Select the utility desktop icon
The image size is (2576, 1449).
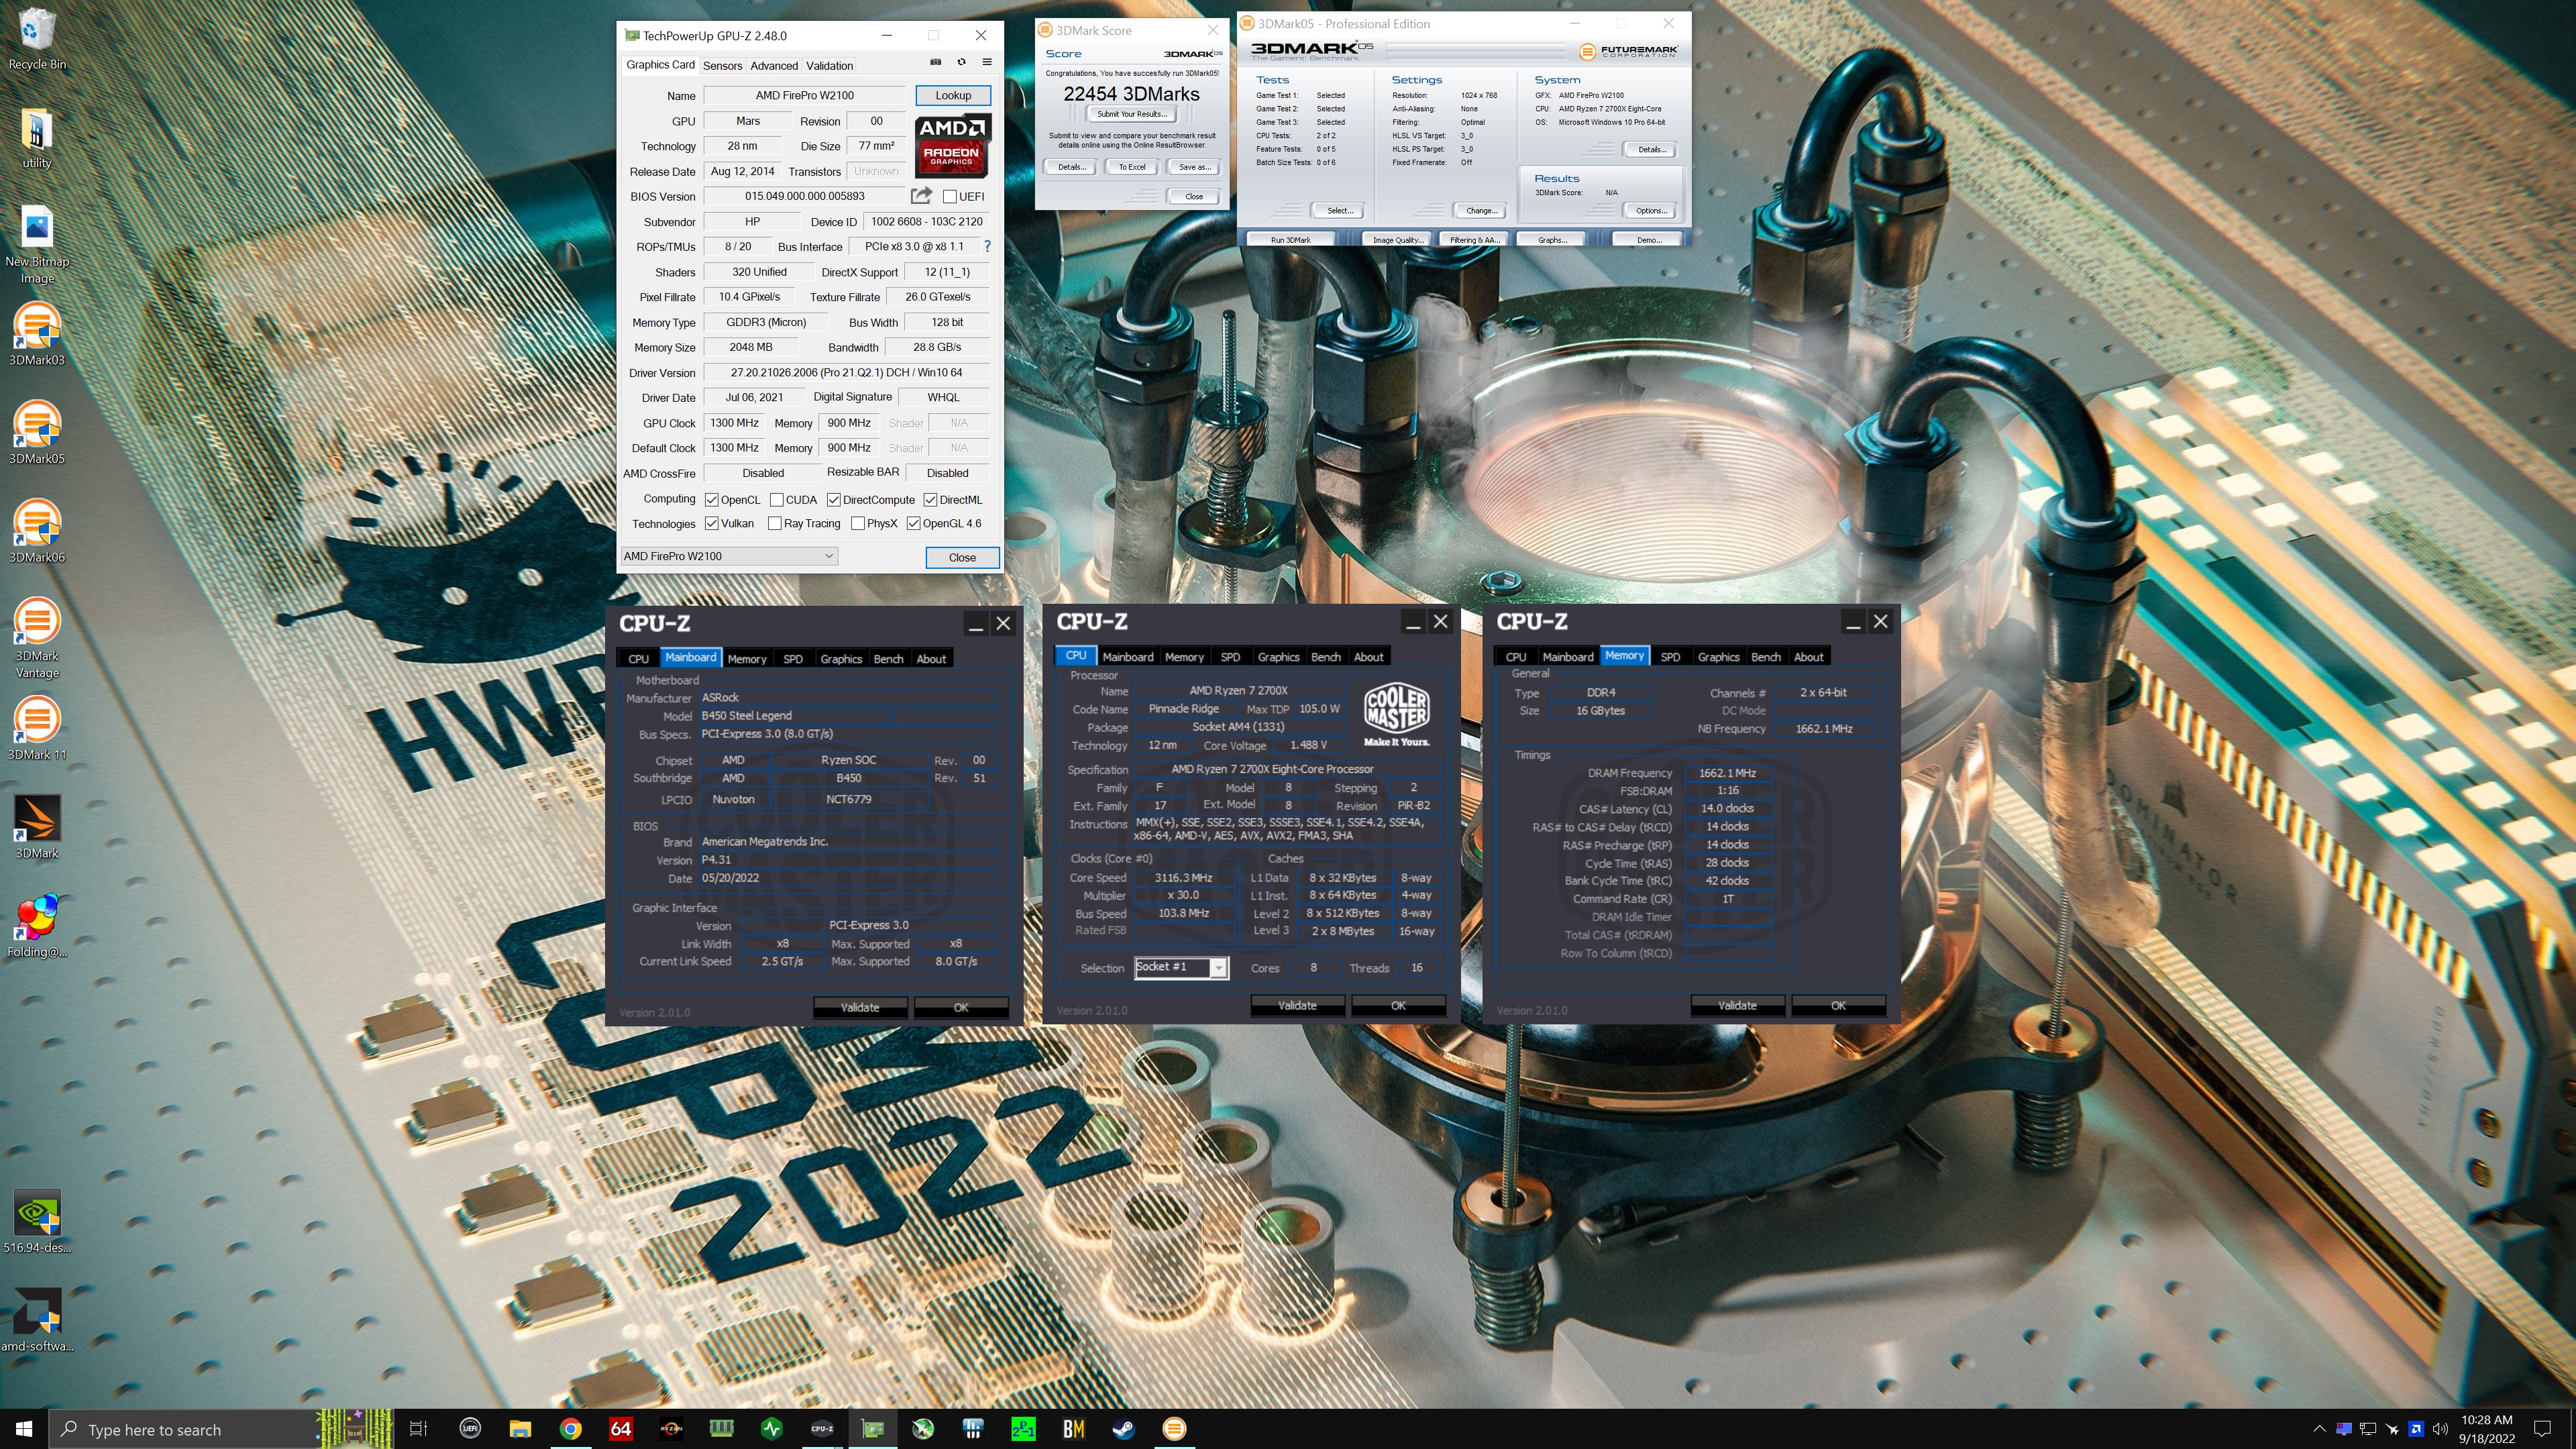(x=37, y=138)
